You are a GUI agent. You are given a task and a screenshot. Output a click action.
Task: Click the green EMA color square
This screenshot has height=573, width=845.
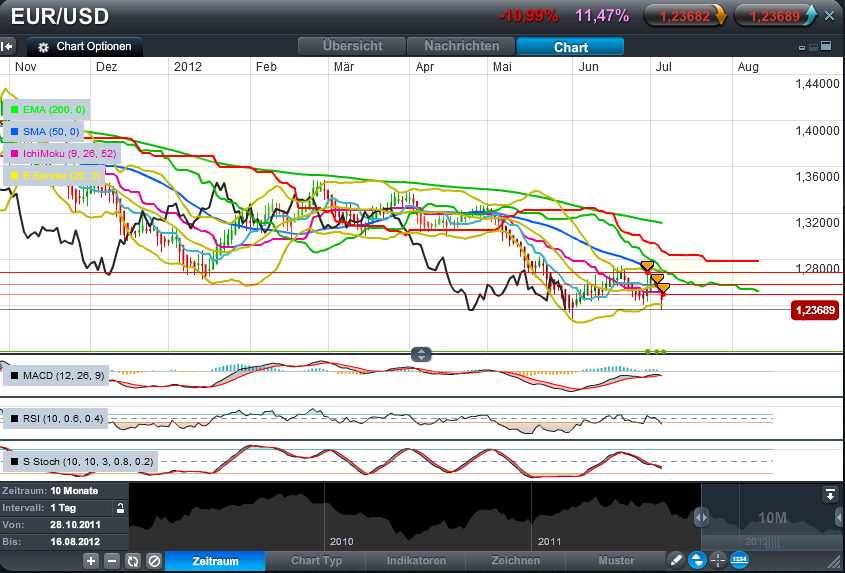pyautogui.click(x=15, y=110)
